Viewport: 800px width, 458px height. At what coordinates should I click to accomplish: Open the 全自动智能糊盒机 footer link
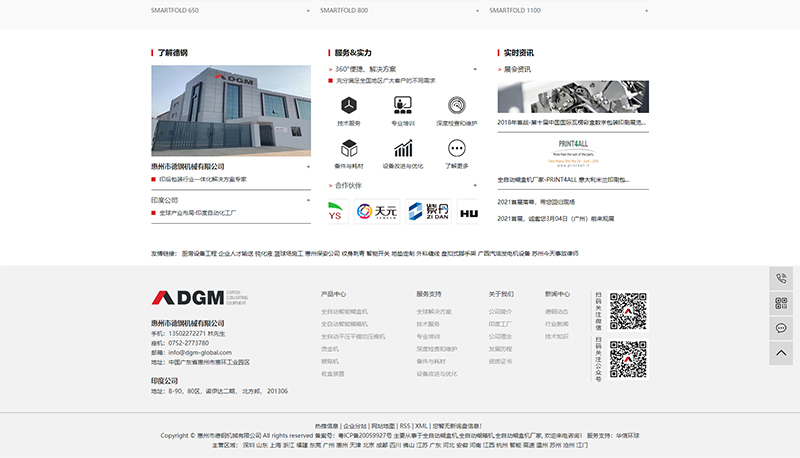[344, 312]
